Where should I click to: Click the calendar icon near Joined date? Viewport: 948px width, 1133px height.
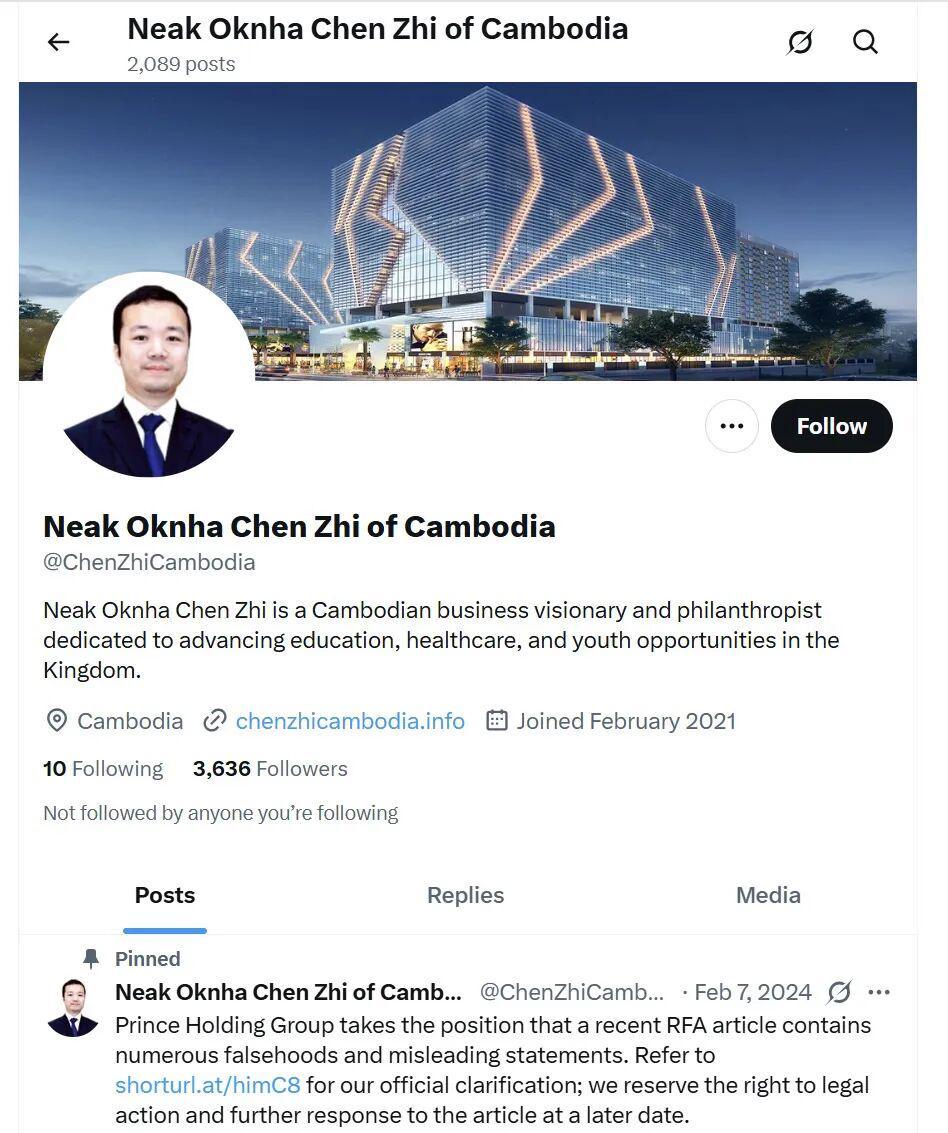pyautogui.click(x=496, y=721)
